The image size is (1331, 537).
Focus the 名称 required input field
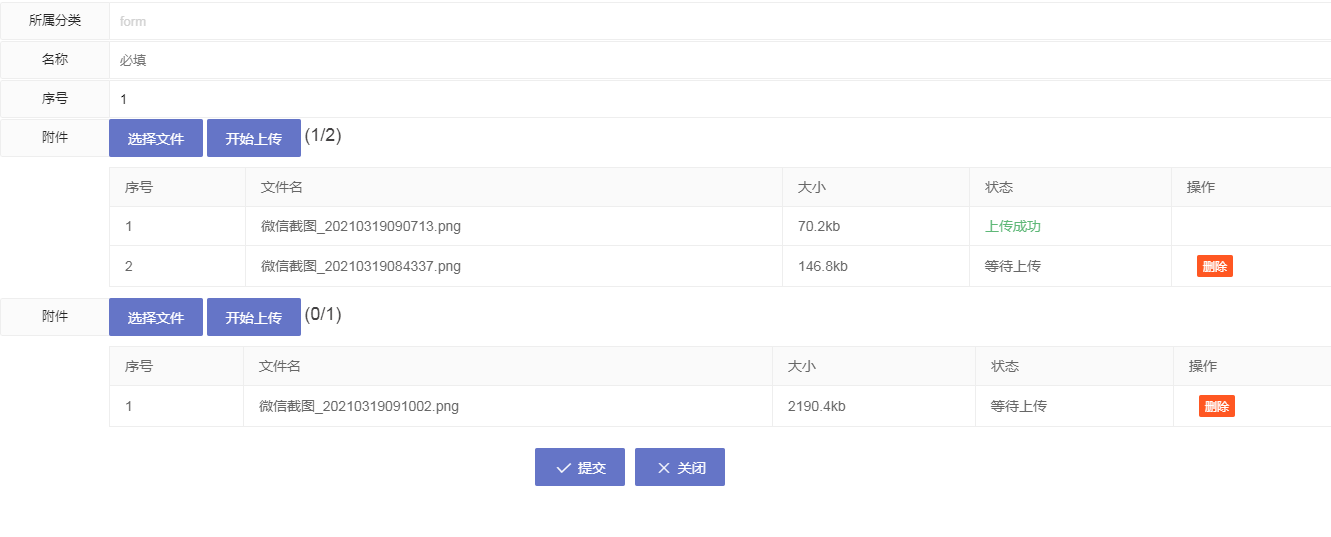point(720,60)
